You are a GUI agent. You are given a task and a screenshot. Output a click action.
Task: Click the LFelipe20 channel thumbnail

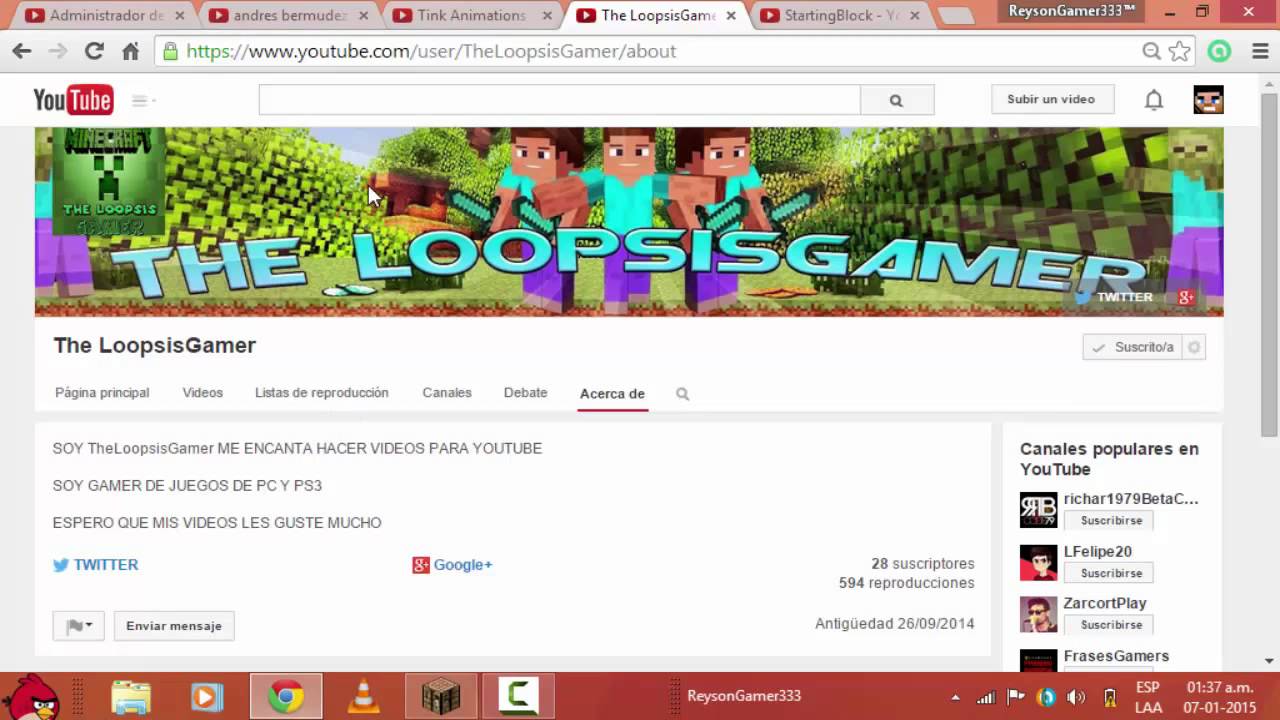[x=1038, y=562]
